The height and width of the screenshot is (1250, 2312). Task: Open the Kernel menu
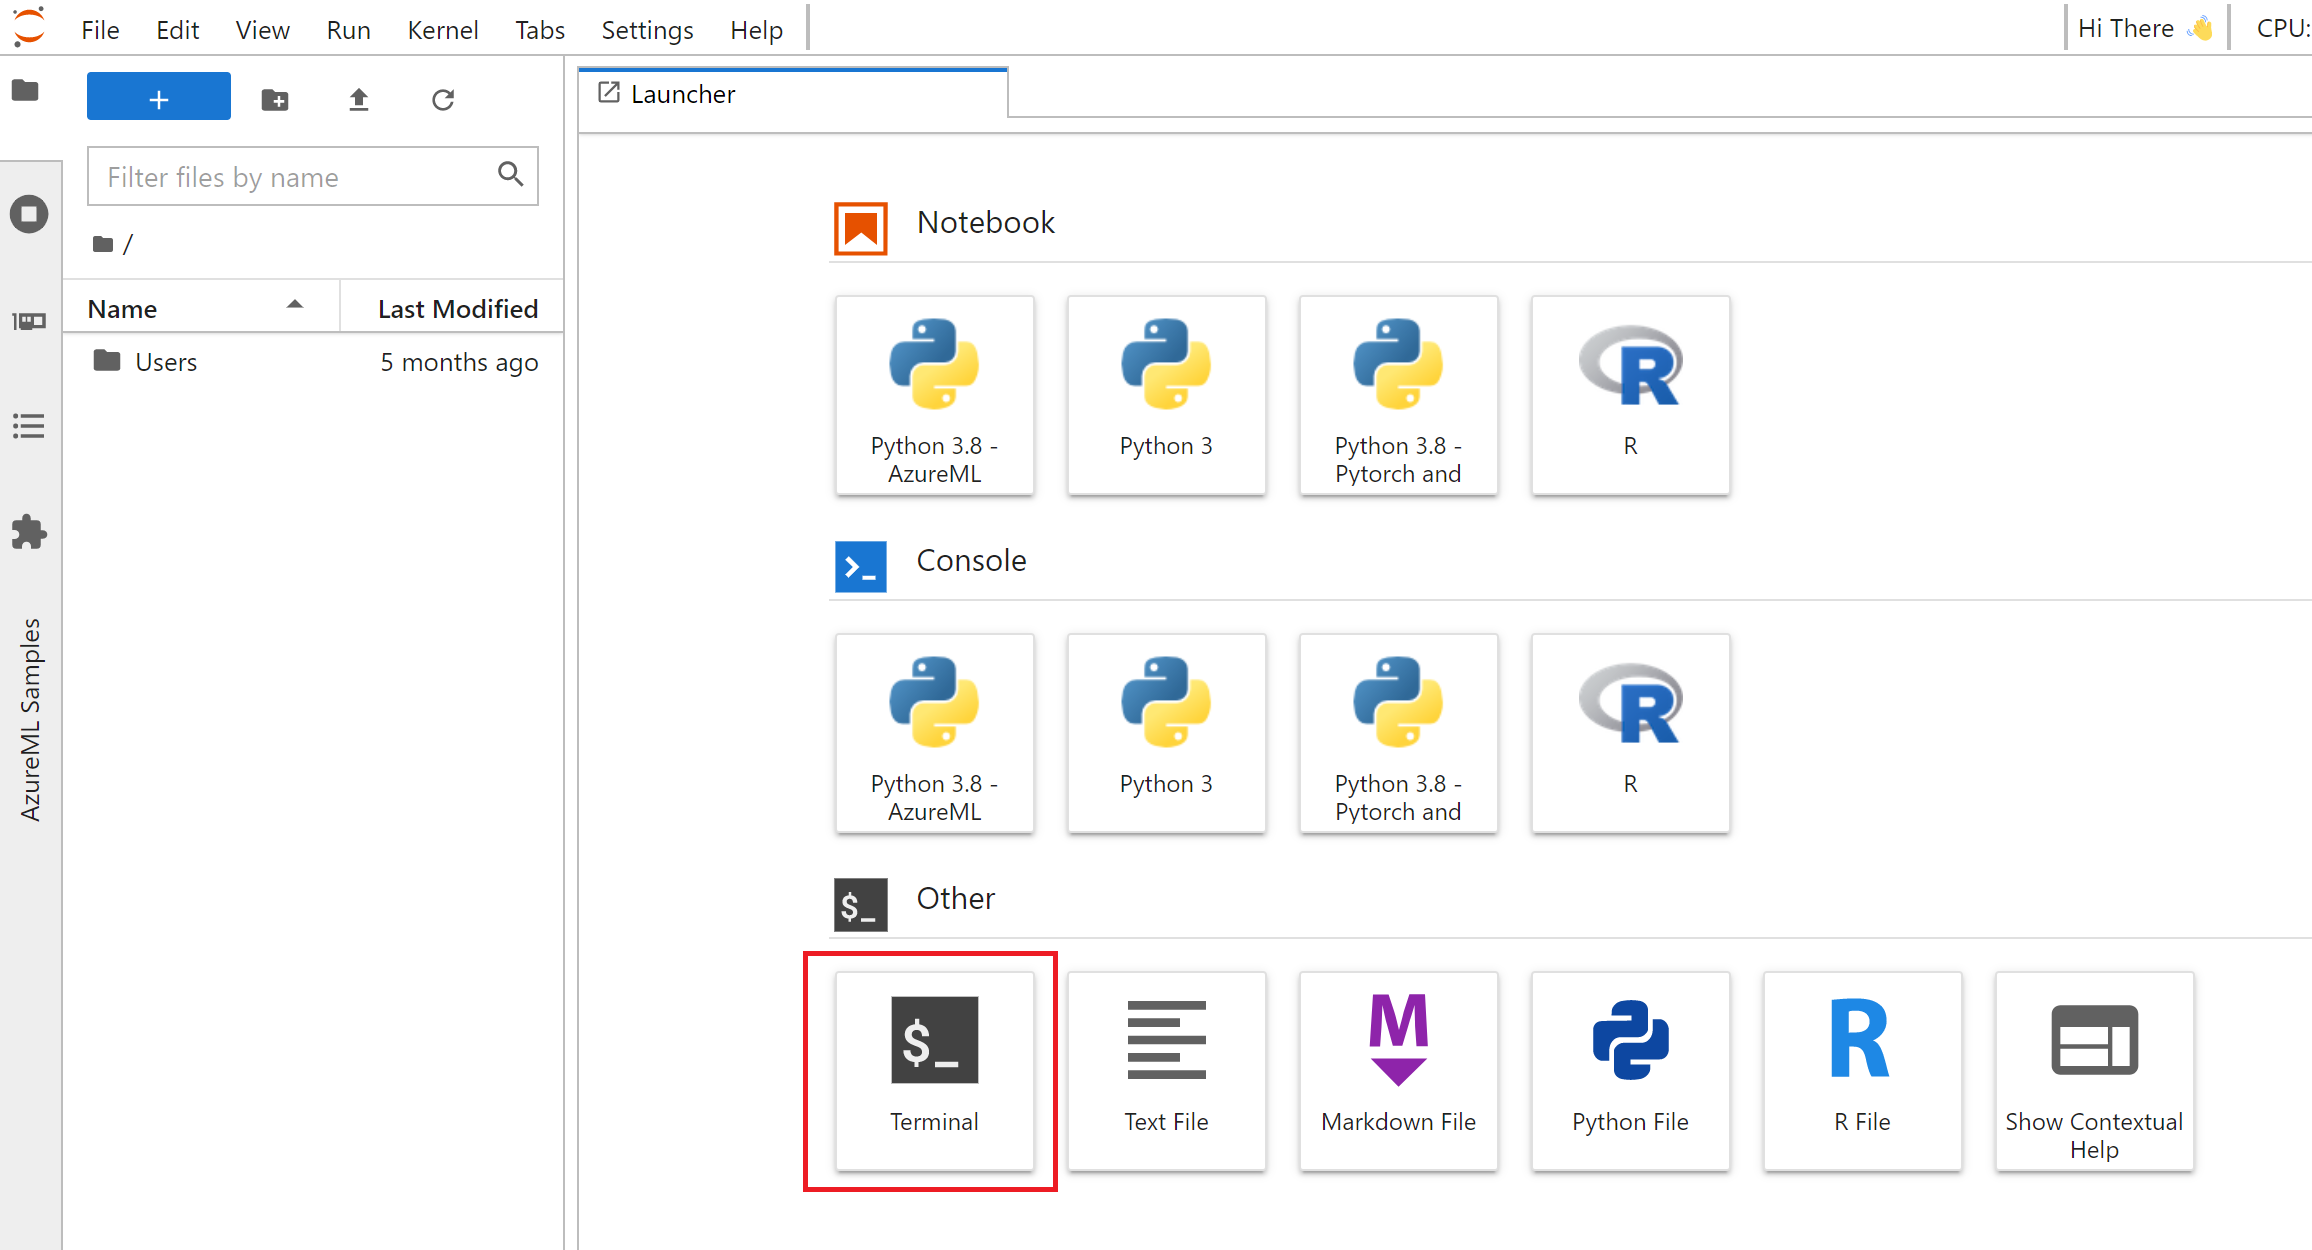click(442, 30)
